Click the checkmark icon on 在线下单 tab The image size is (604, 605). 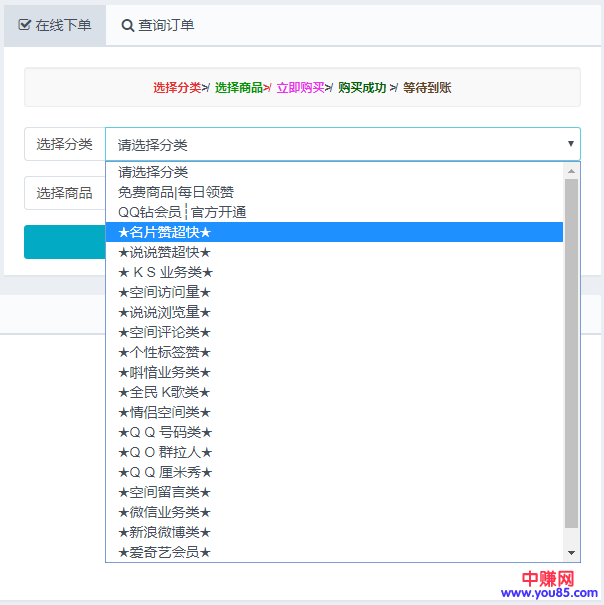pos(25,25)
